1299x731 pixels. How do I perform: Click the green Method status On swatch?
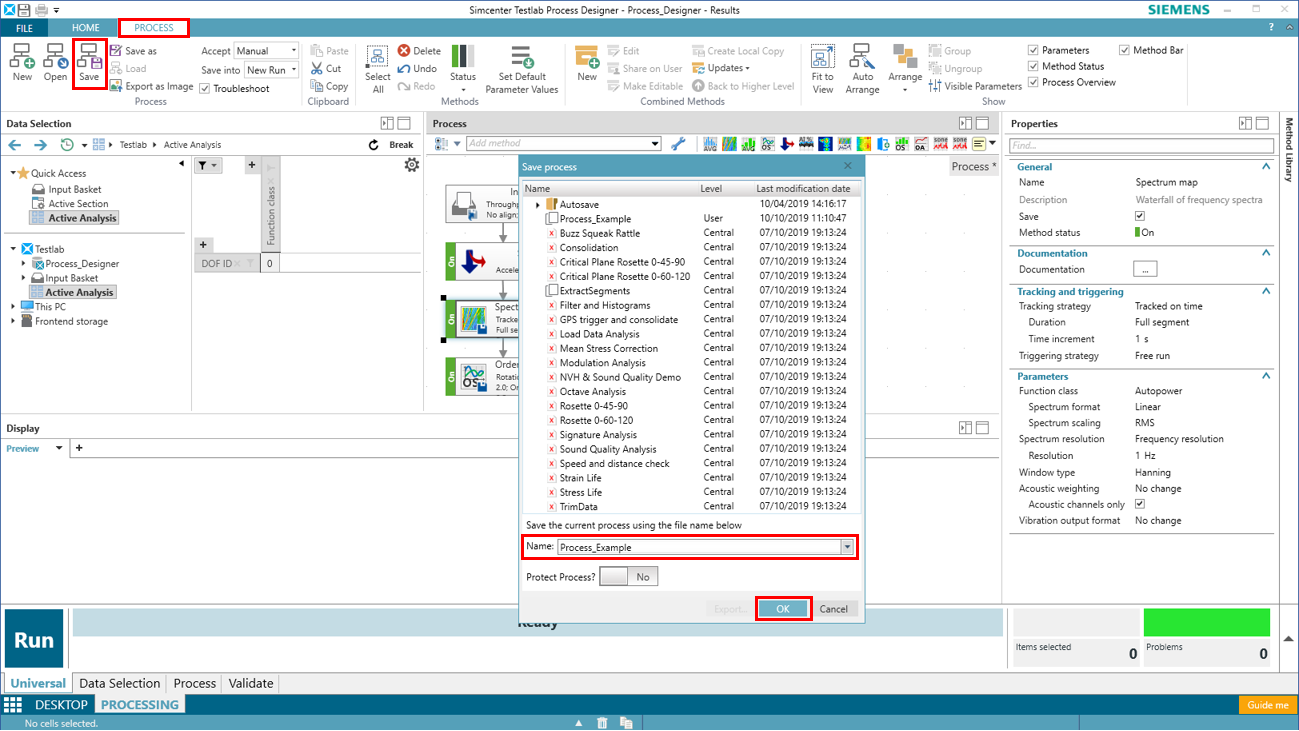pos(1138,233)
